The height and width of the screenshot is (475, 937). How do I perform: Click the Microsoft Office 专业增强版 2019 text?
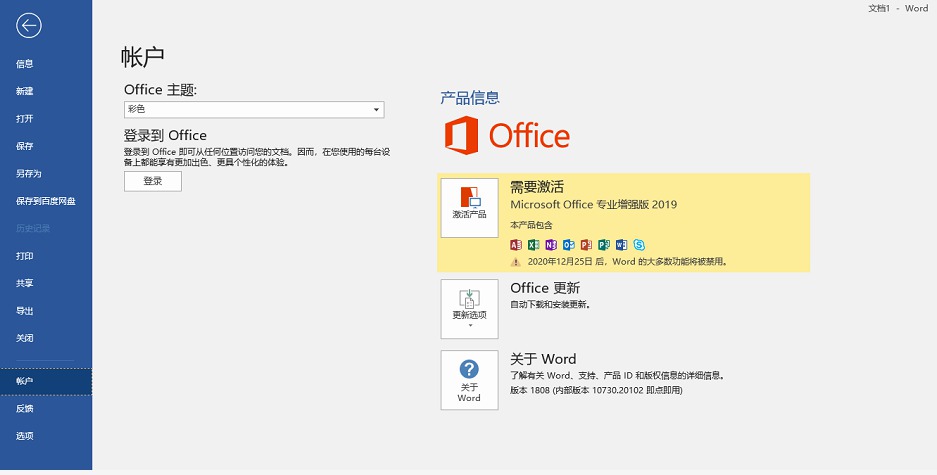(593, 204)
